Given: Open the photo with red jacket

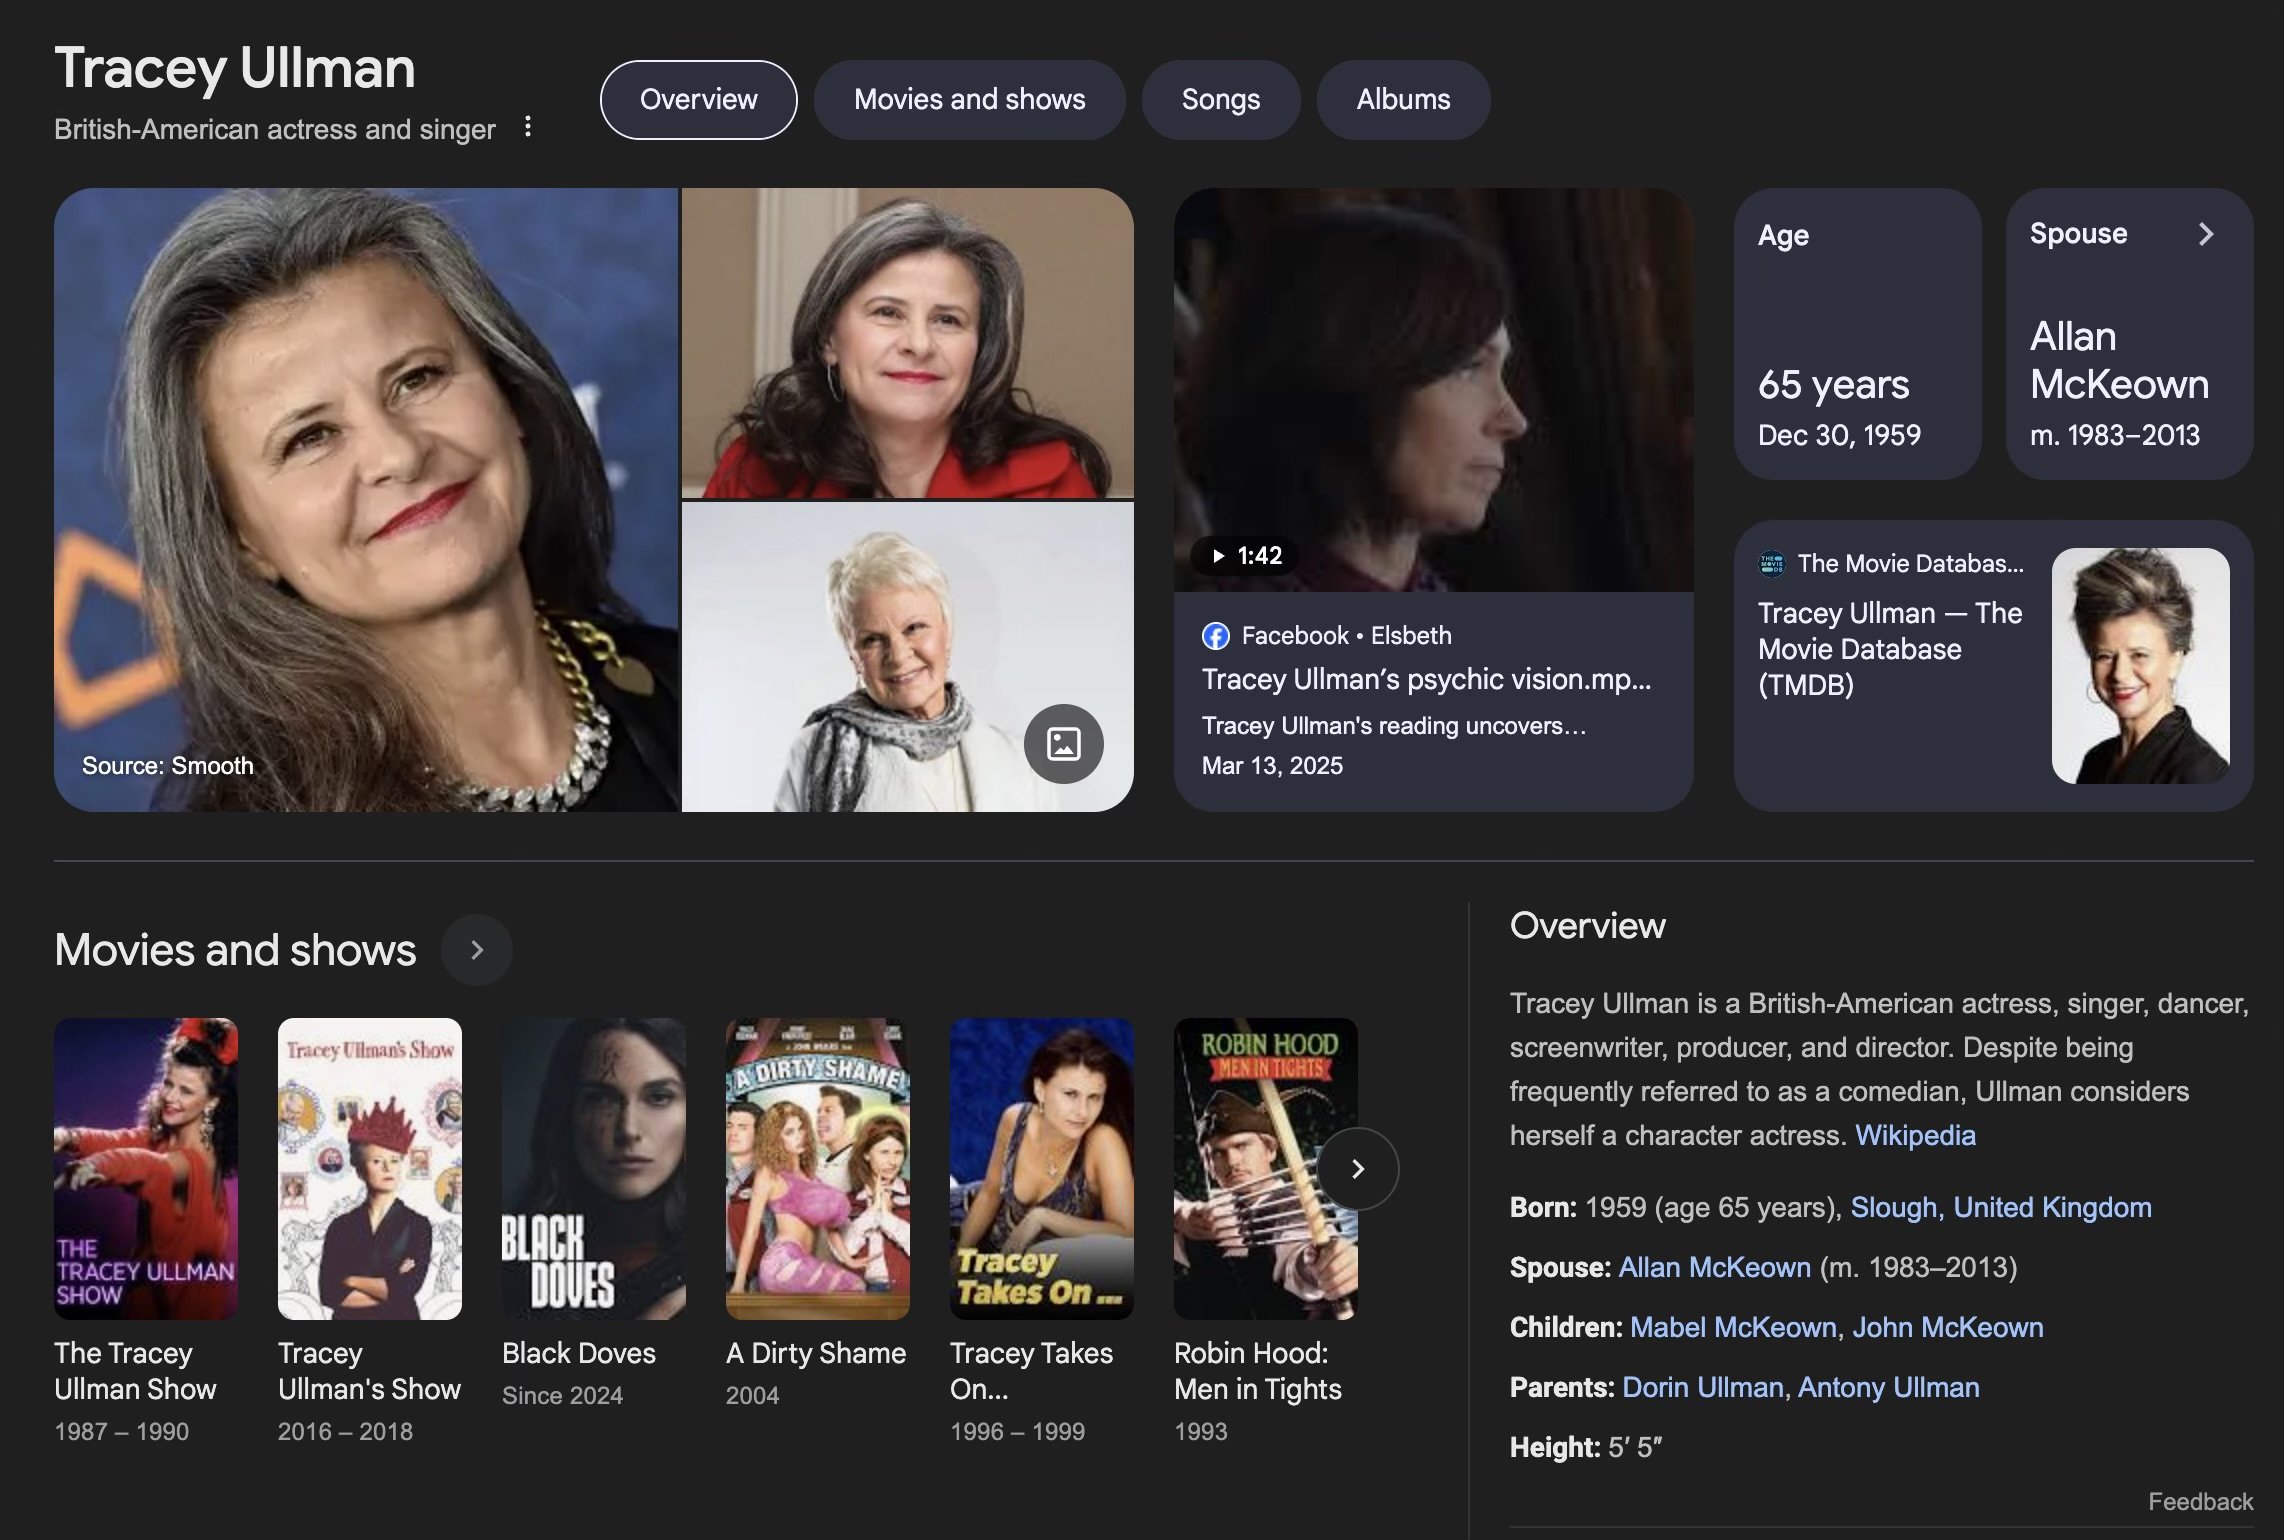Looking at the screenshot, I should click(x=907, y=343).
